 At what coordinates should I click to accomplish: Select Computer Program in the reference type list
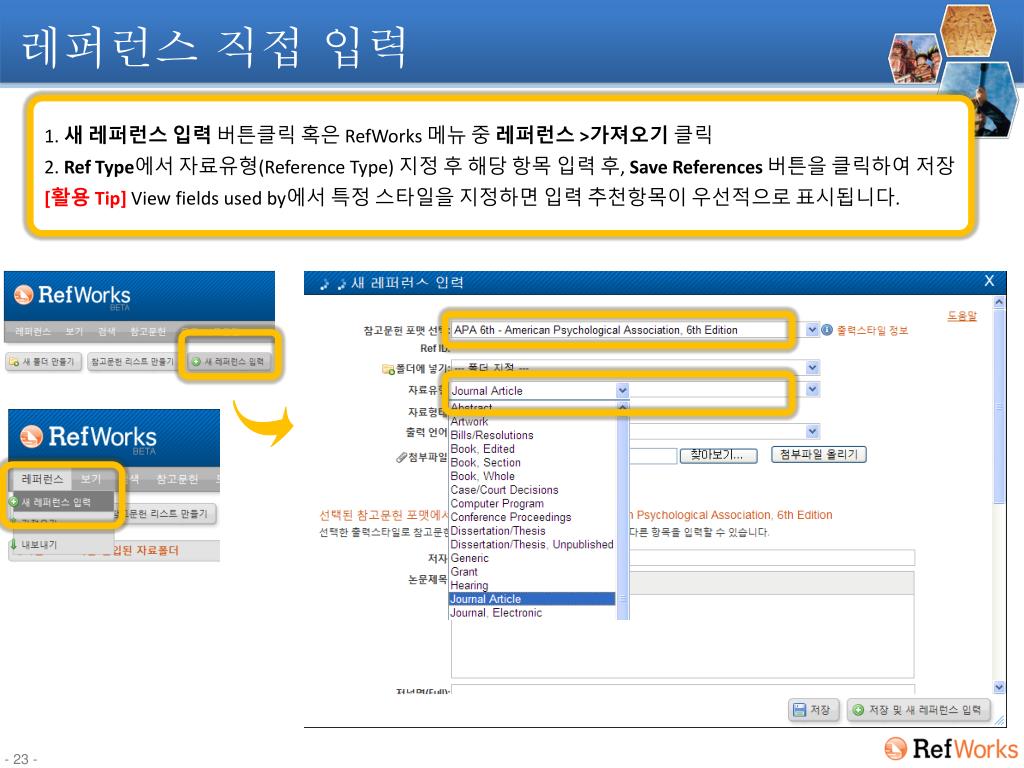[x=532, y=504]
